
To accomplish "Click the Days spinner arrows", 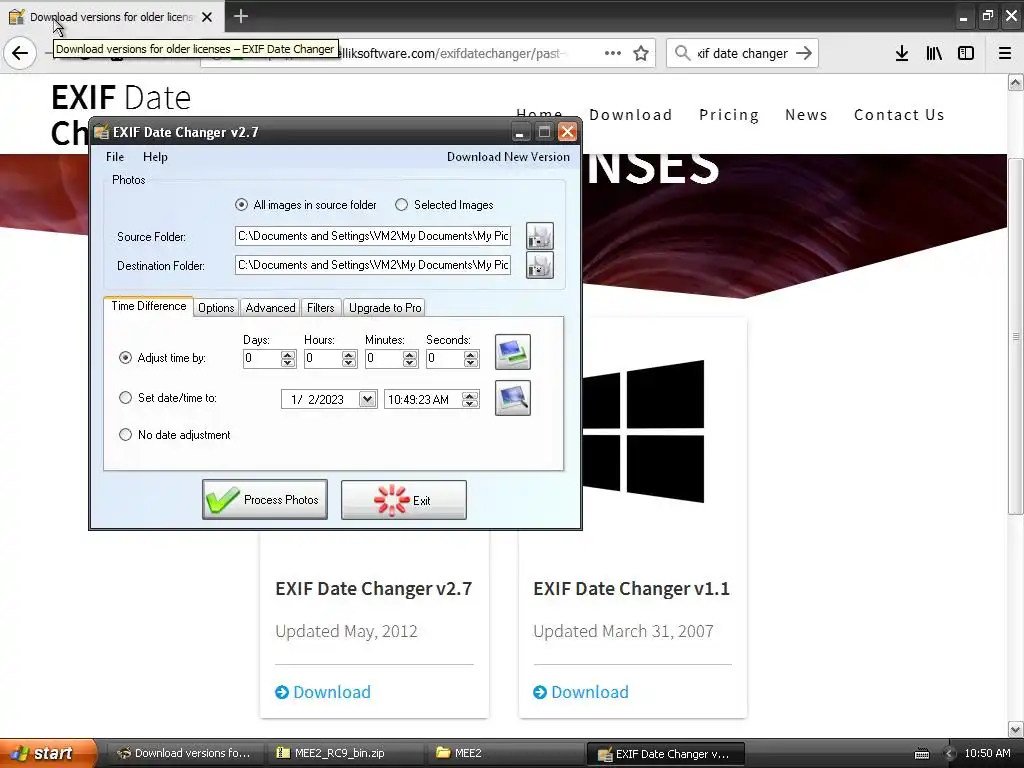I will (x=288, y=359).
